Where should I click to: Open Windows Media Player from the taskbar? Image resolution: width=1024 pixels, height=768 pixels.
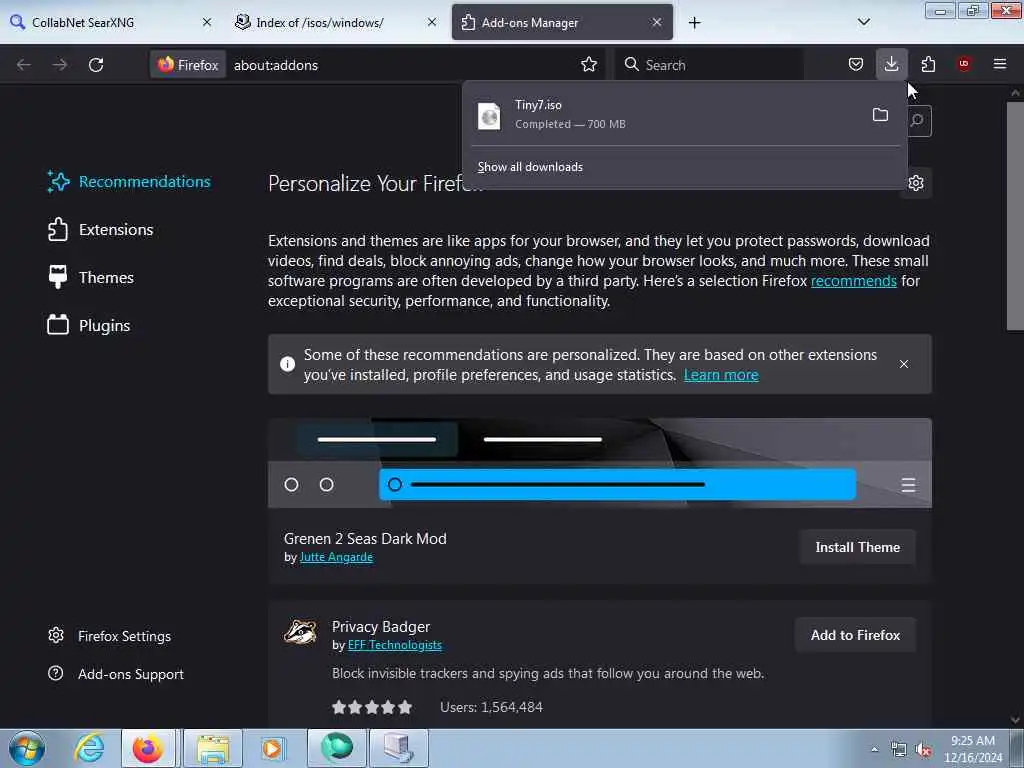click(273, 748)
